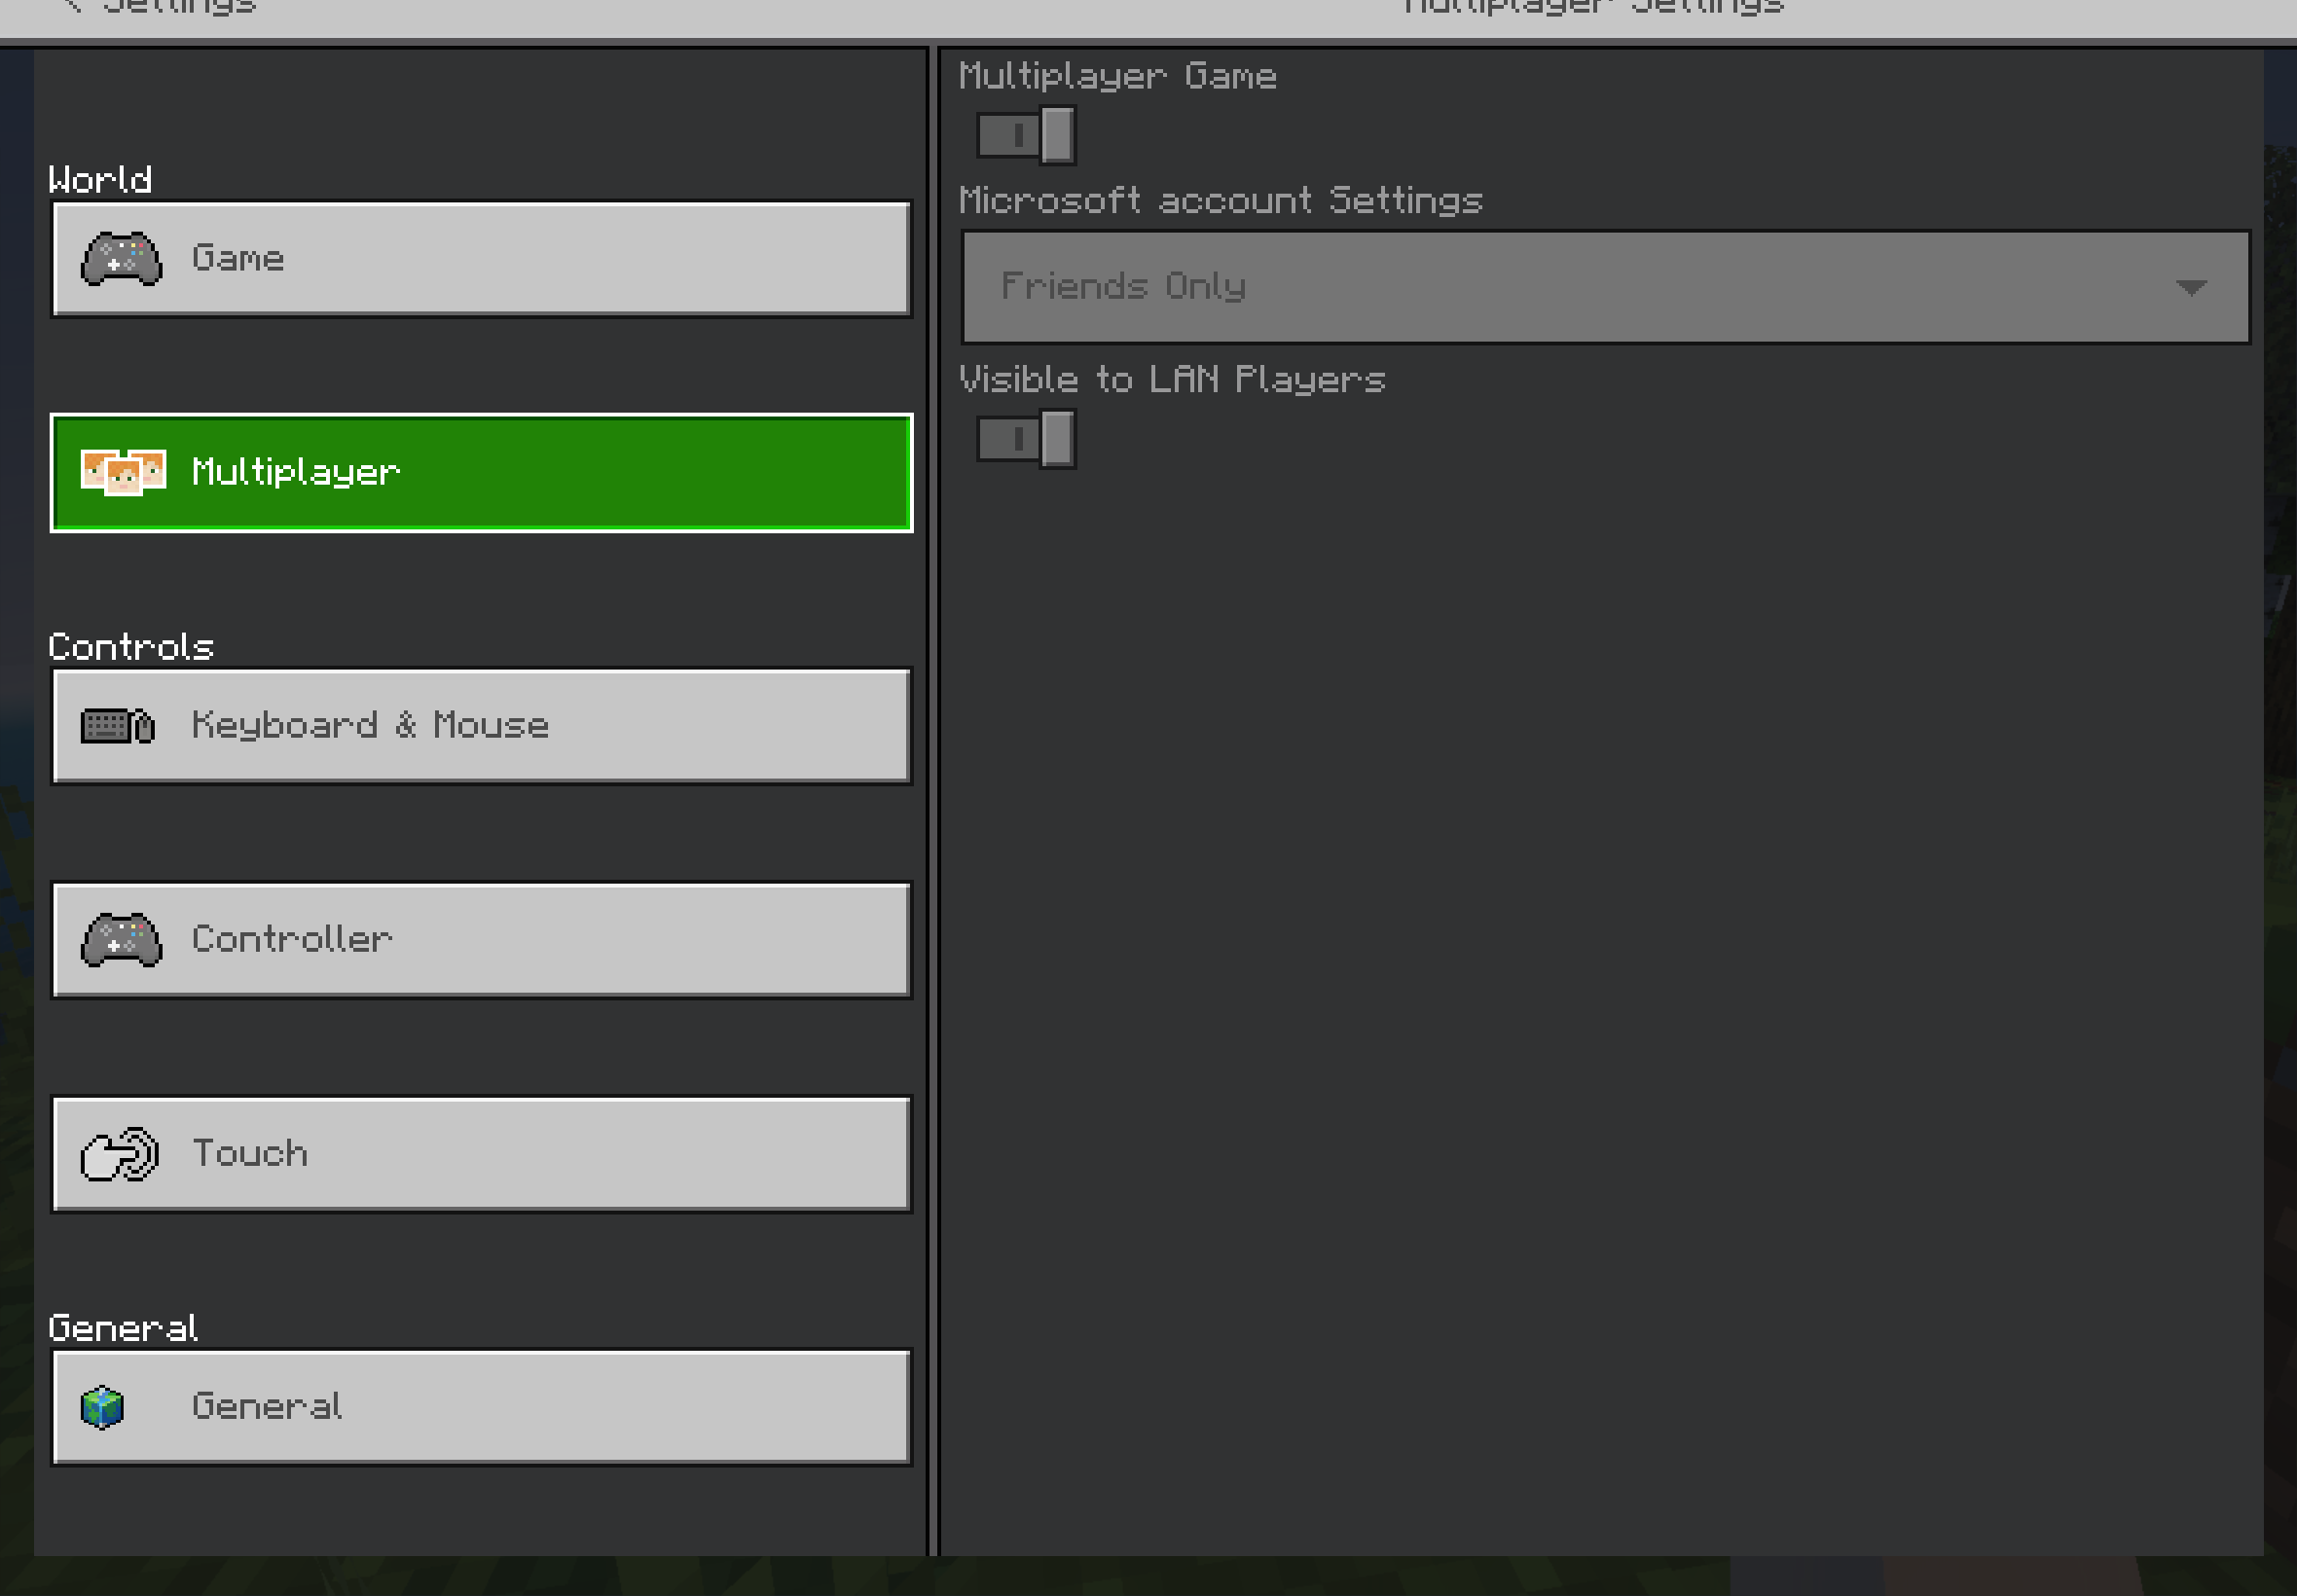Click the Multiplayer Game label text
Viewport: 2297px width, 1596px height.
tap(1117, 77)
